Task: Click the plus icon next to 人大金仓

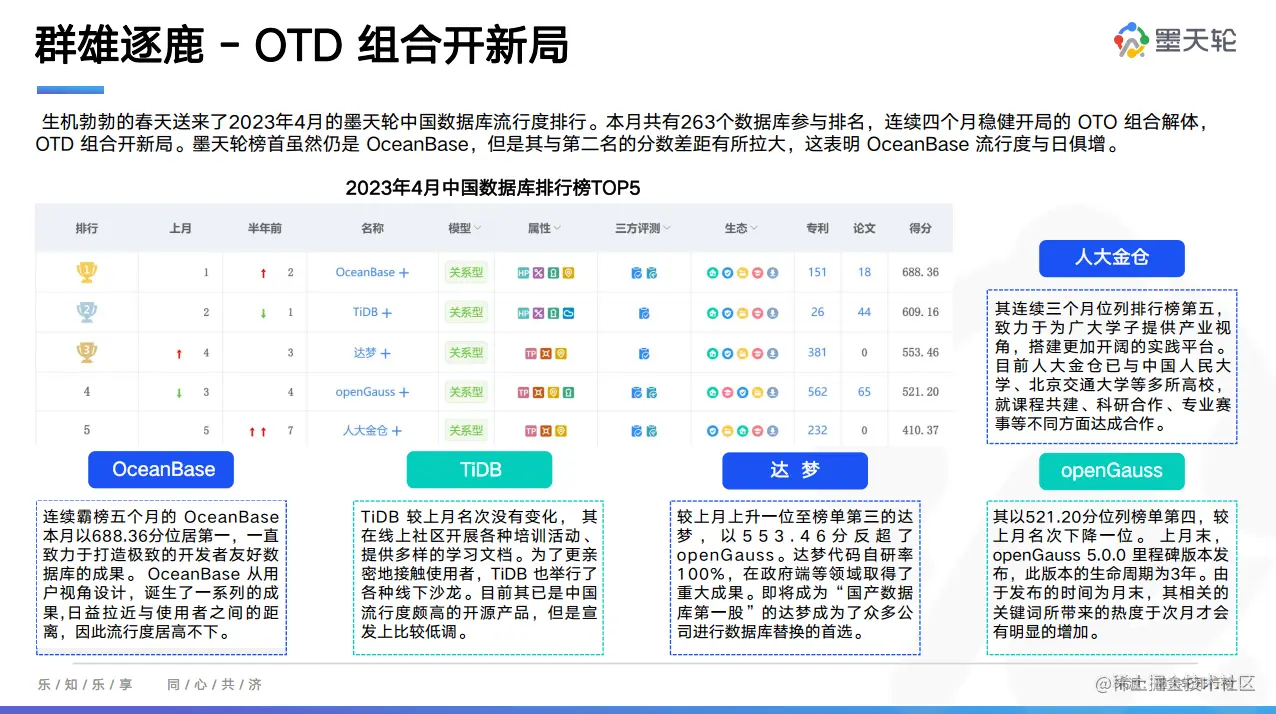Action: click(x=396, y=431)
